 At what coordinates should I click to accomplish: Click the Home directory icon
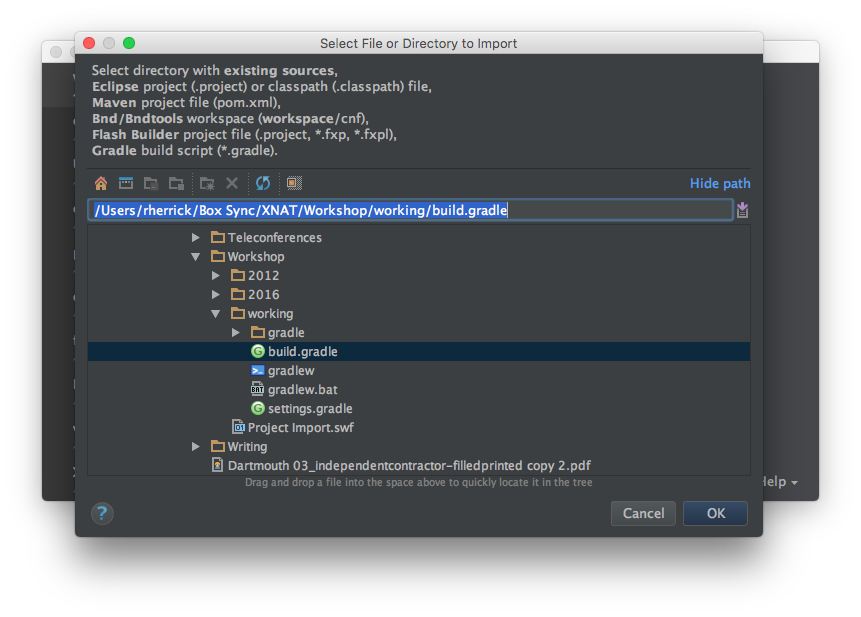(x=100, y=183)
